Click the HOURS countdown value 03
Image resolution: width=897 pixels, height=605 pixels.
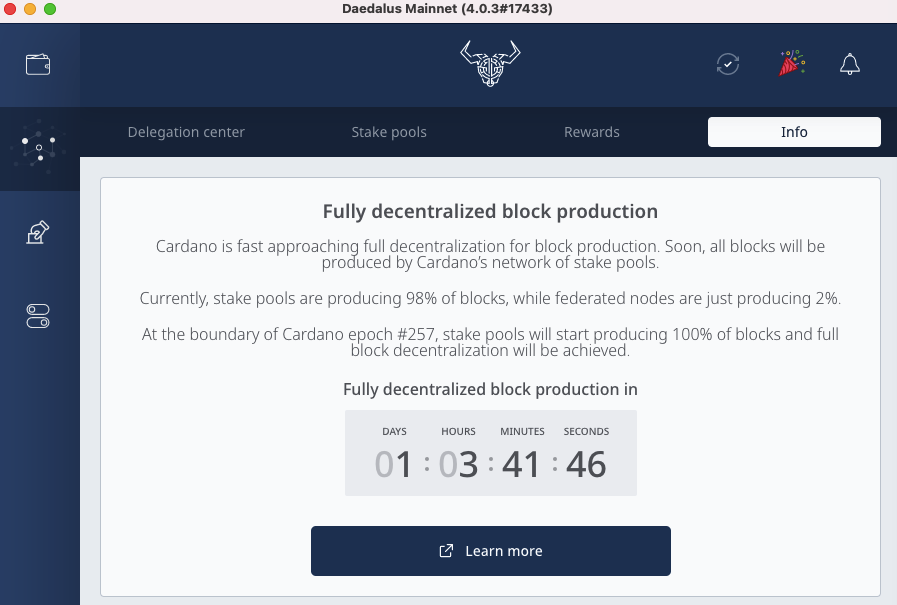pyautogui.click(x=458, y=464)
